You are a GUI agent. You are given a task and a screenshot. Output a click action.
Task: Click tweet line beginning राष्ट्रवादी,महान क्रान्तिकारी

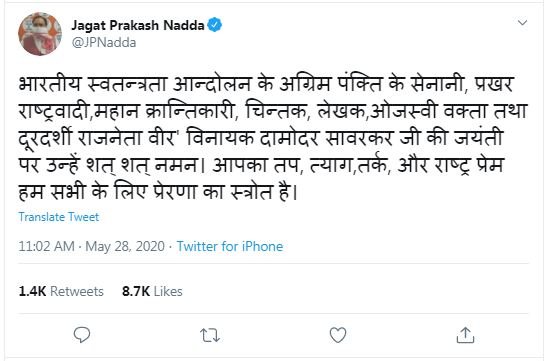click(x=273, y=111)
